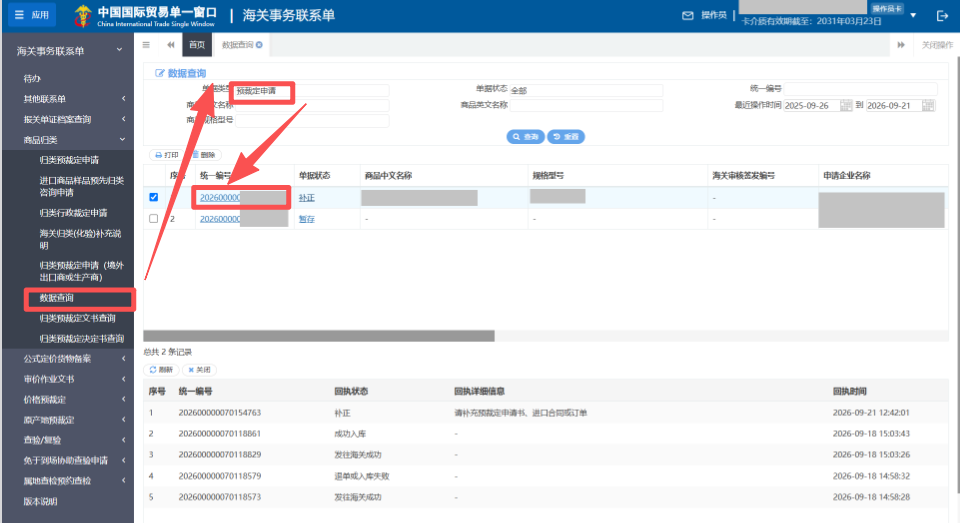Click the tabs scroll-left double arrow
960x523 pixels.
(171, 45)
